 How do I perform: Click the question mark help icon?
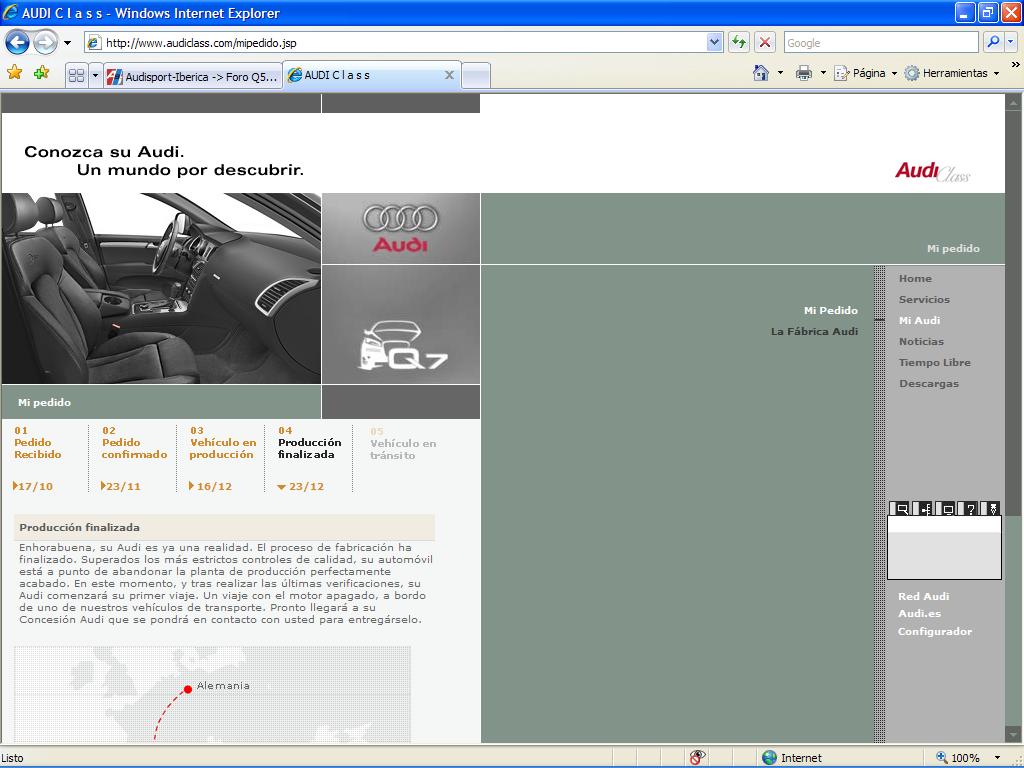click(x=971, y=509)
